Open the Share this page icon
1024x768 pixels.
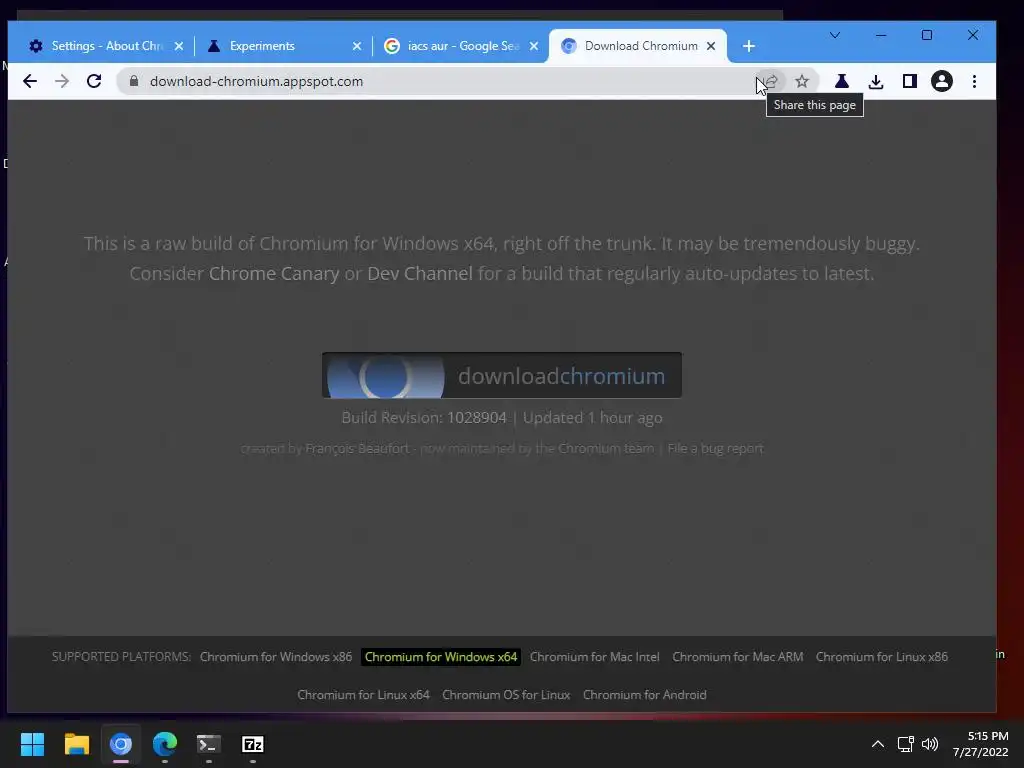771,81
